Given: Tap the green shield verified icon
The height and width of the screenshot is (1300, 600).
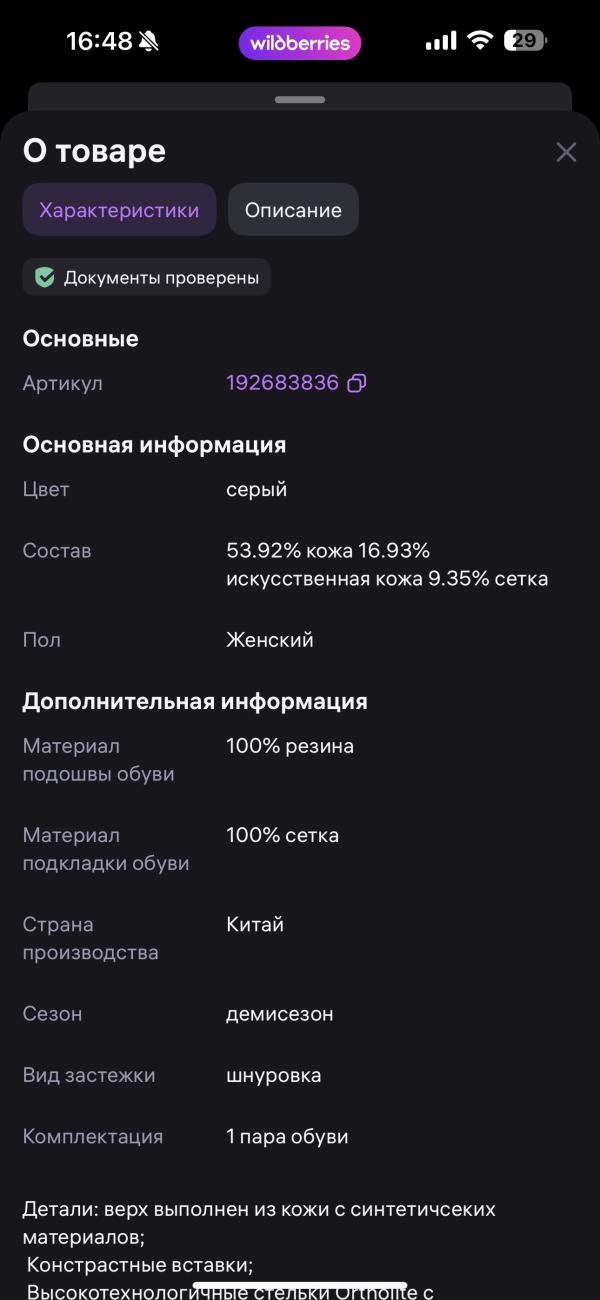Looking at the screenshot, I should click(45, 277).
